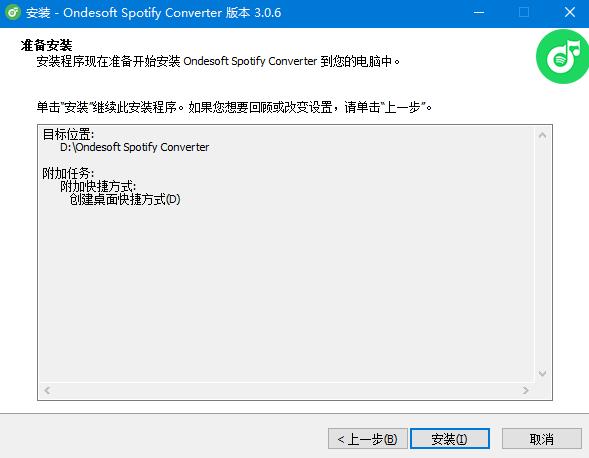The image size is (589, 458).
Task: Click the window title text in title bar
Action: pyautogui.click(x=153, y=12)
